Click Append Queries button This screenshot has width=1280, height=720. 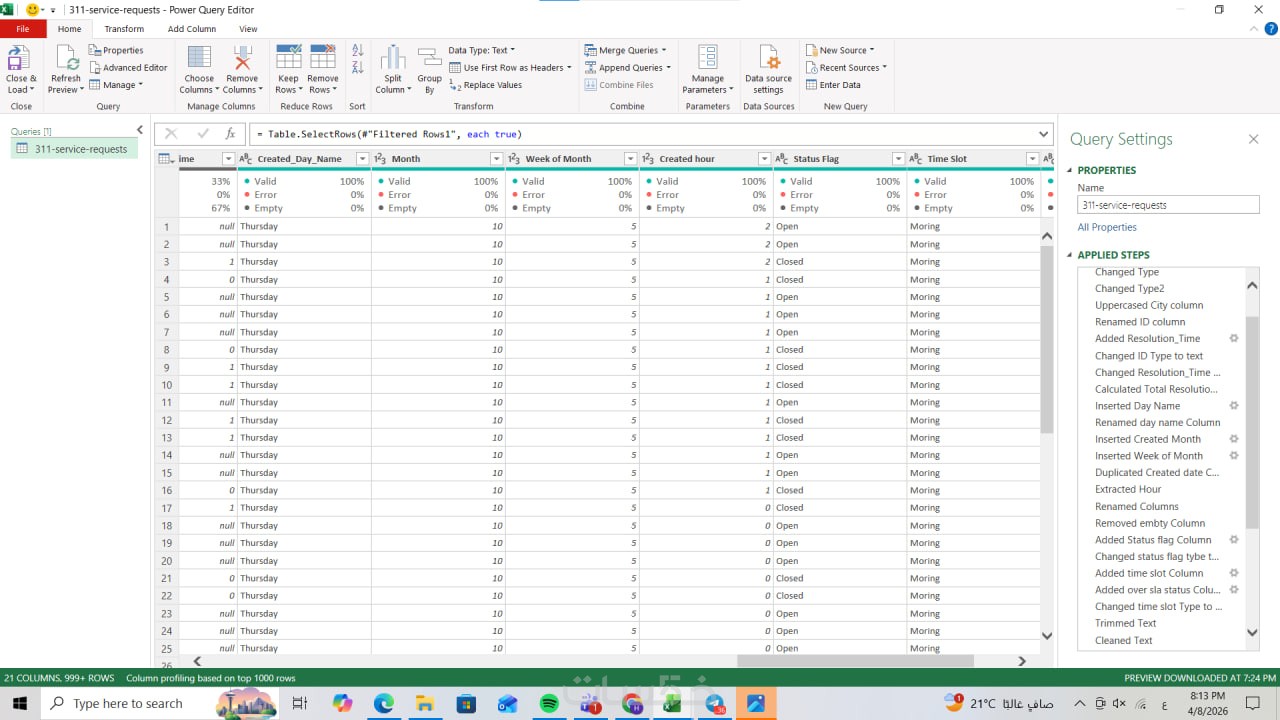pyautogui.click(x=628, y=68)
